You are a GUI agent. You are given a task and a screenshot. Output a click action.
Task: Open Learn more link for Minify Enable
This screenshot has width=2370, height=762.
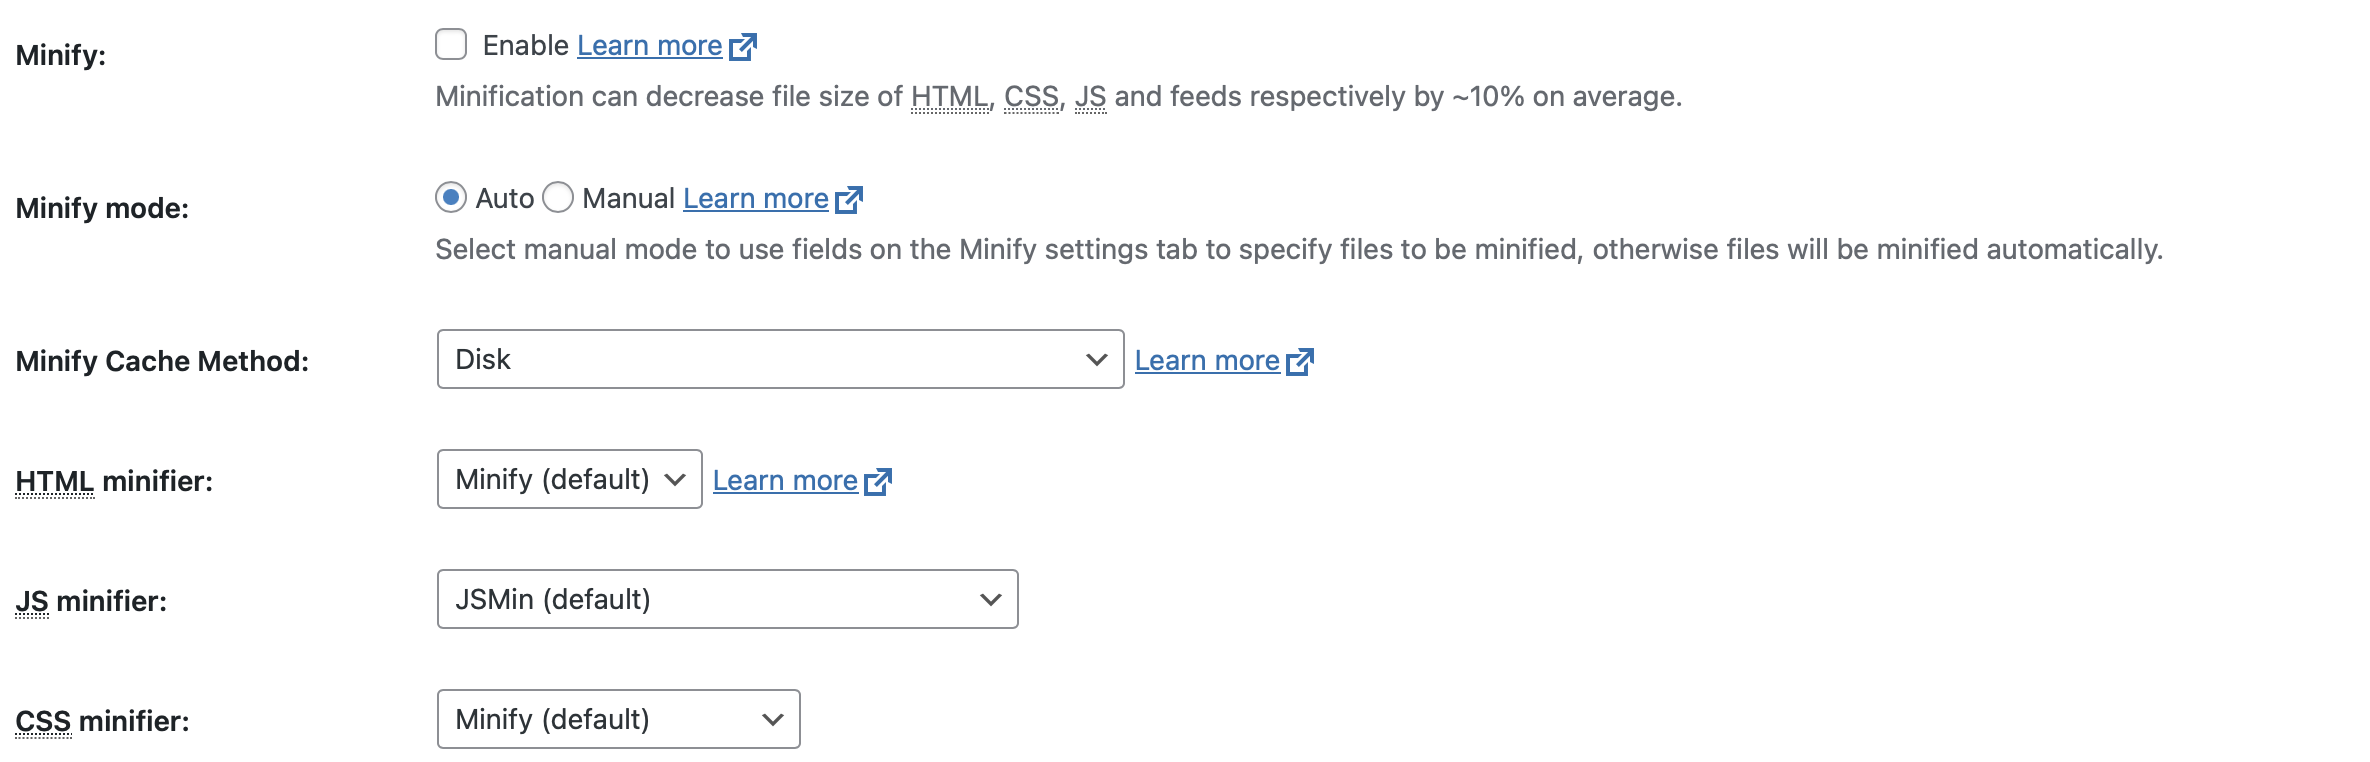pos(650,46)
